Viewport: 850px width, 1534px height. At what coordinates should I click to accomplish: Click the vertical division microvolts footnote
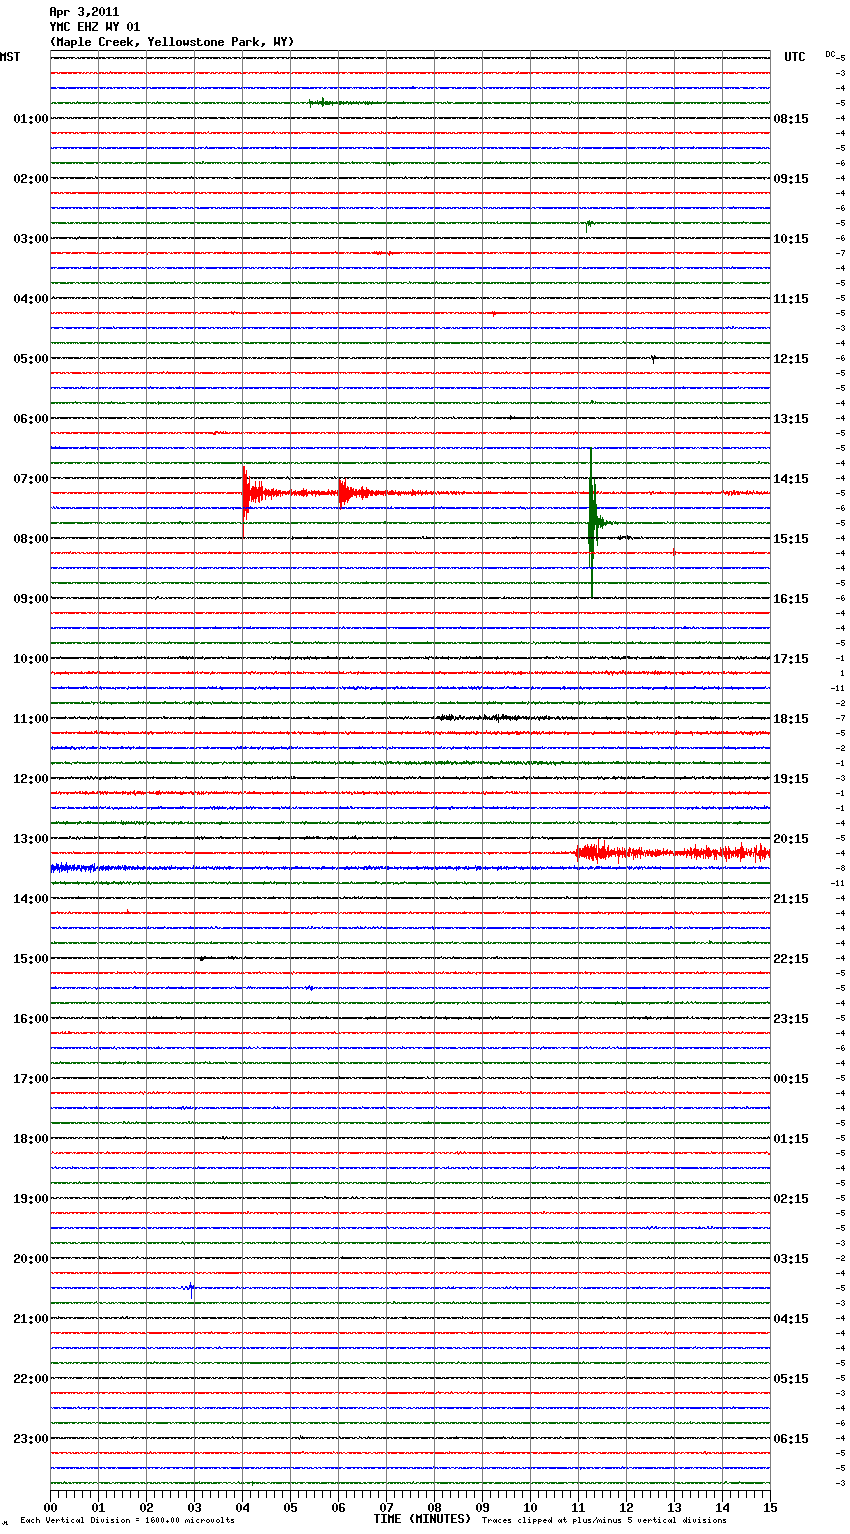(x=127, y=1521)
